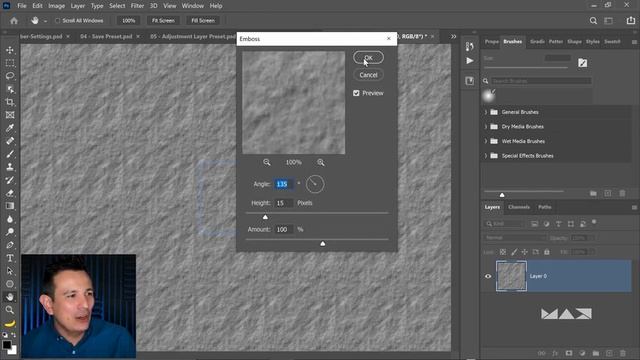Open the Select menu
This screenshot has width=640, height=360.
click(117, 6)
